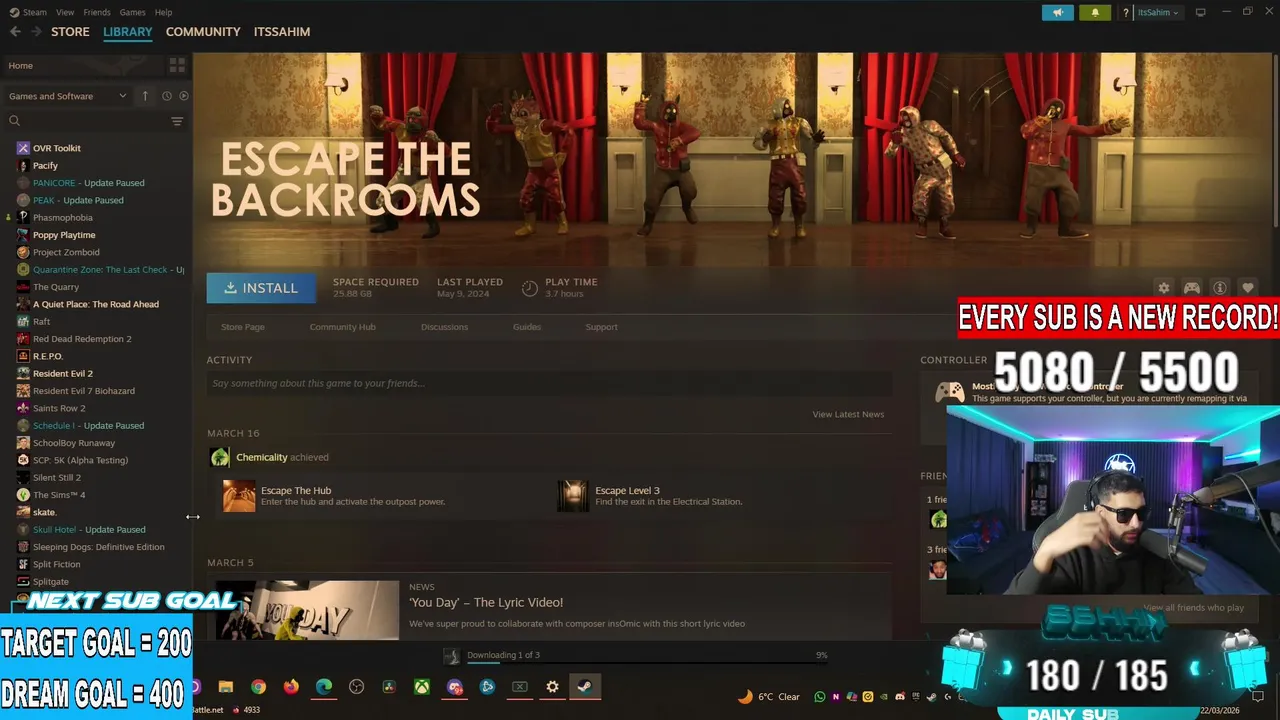Open Firefox from taskbar
The height and width of the screenshot is (720, 1280).
tap(291, 687)
